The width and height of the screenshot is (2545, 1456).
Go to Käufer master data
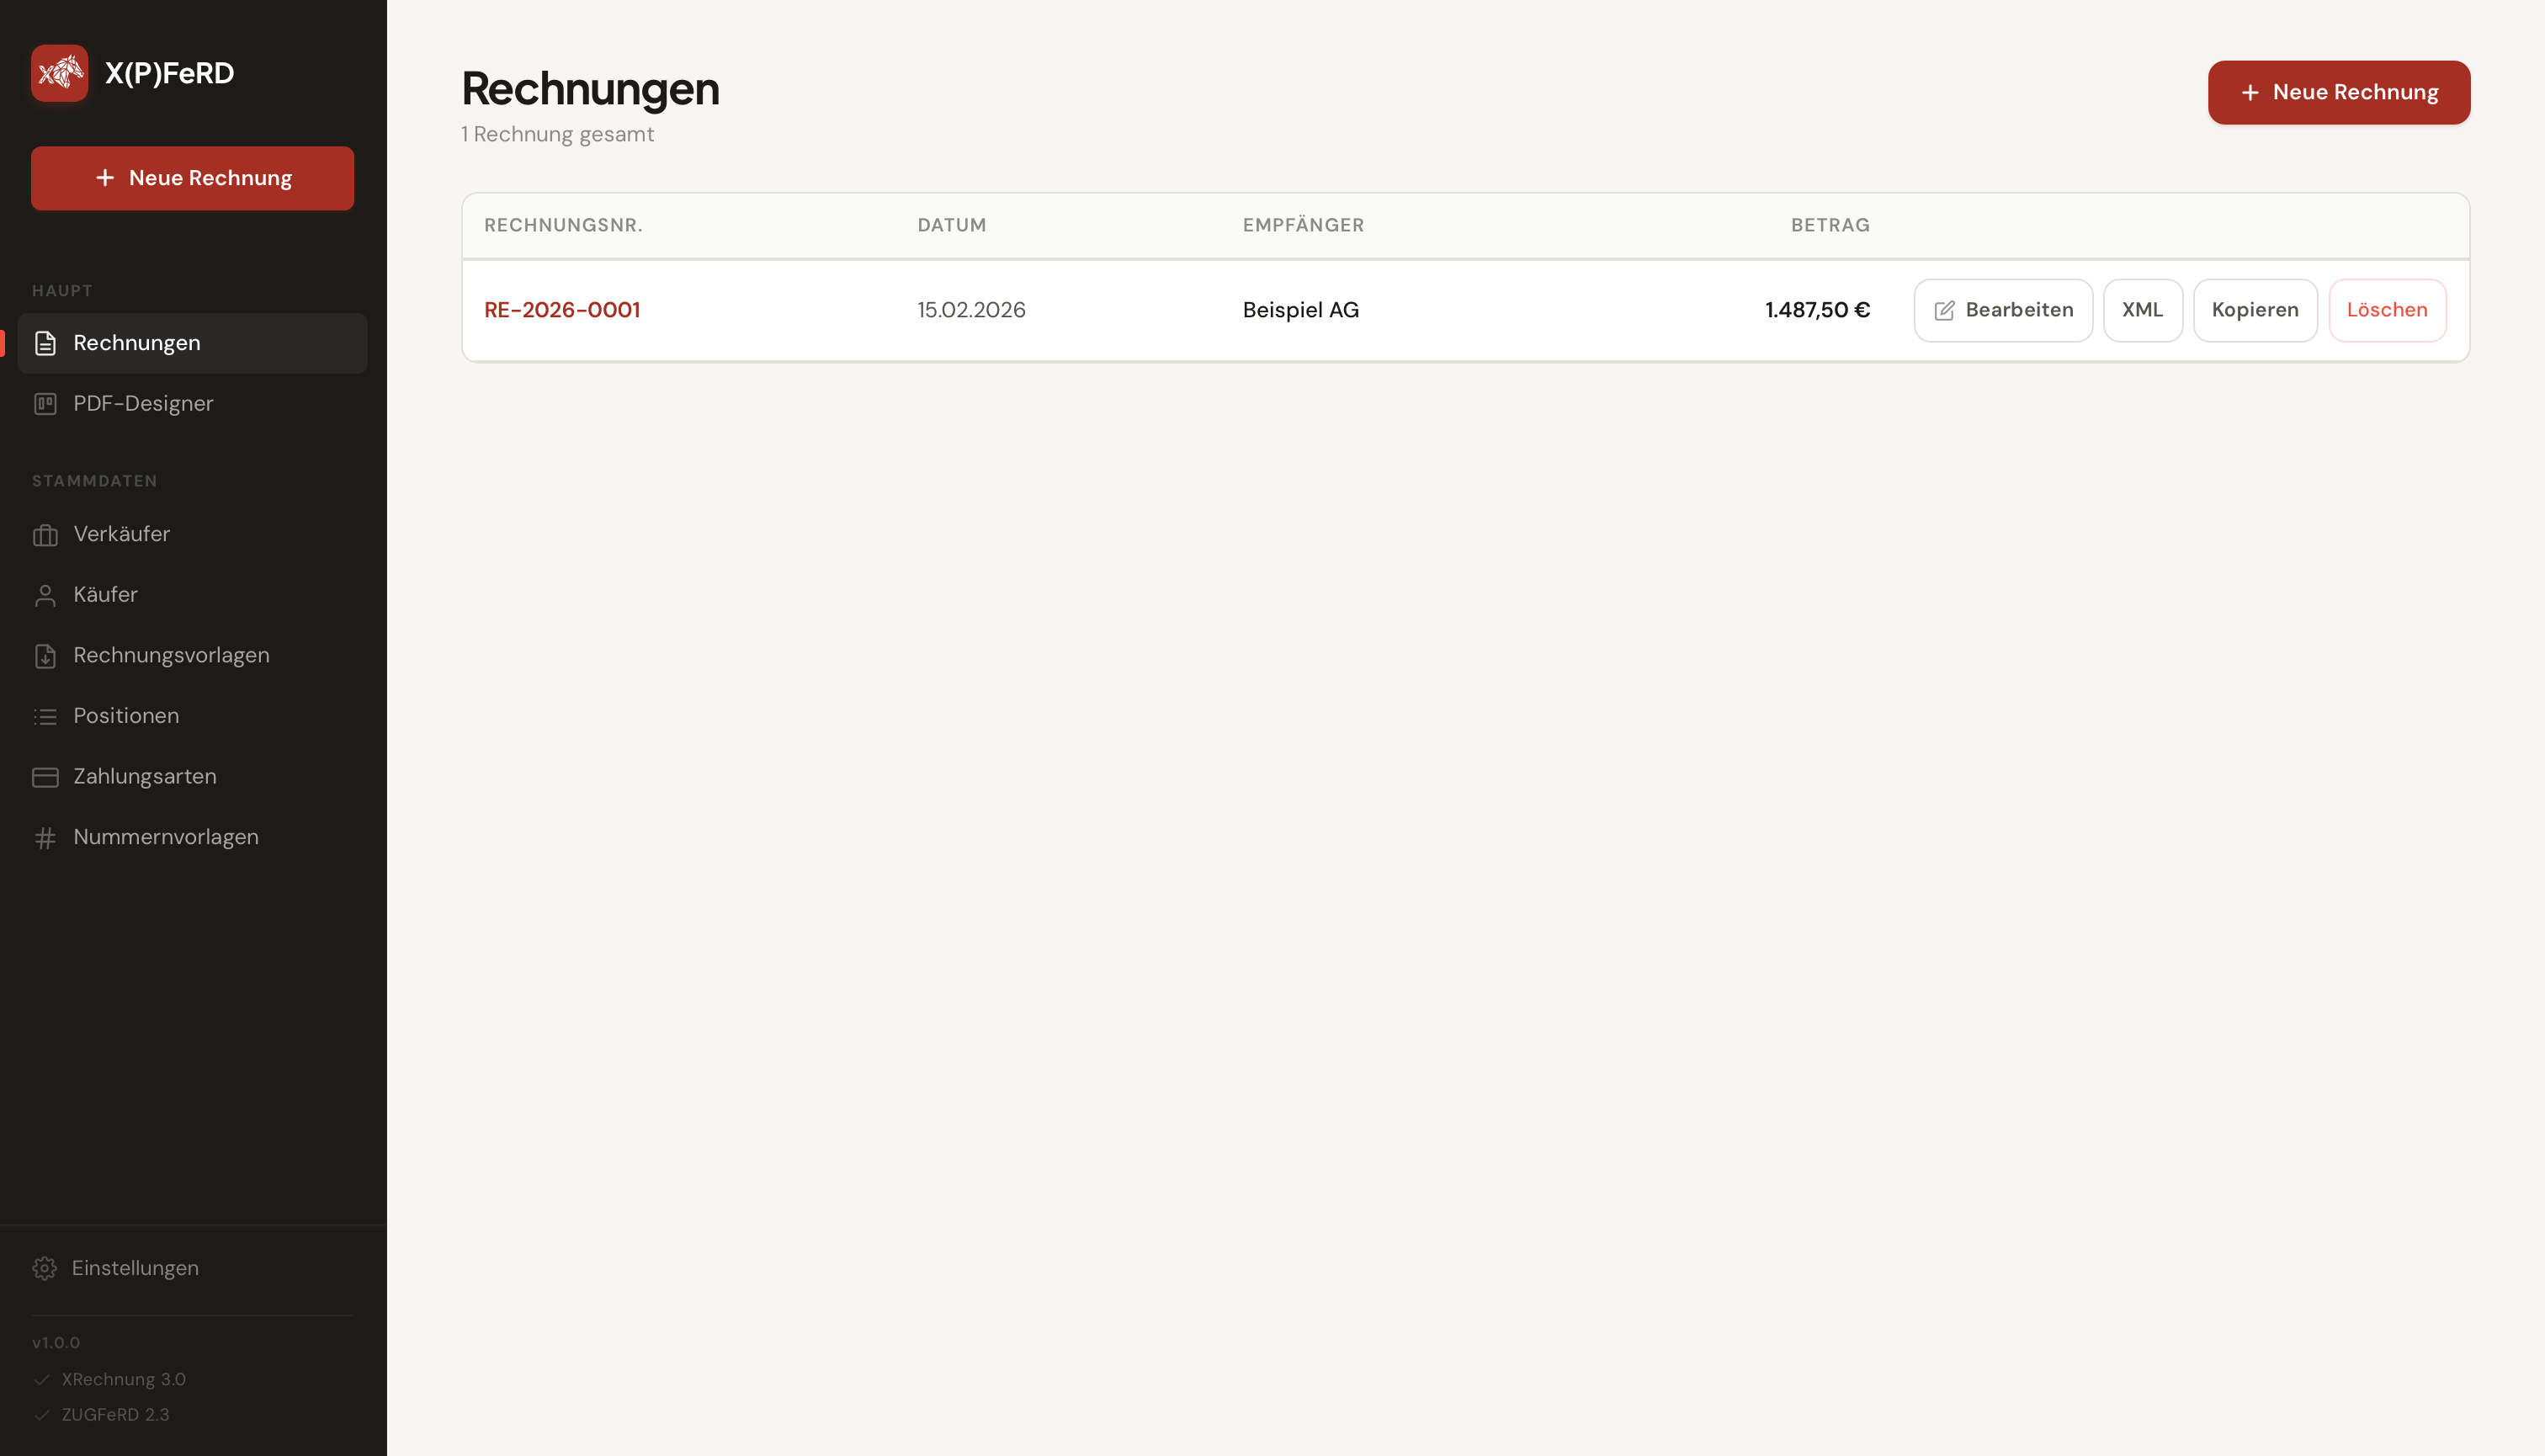click(x=193, y=595)
